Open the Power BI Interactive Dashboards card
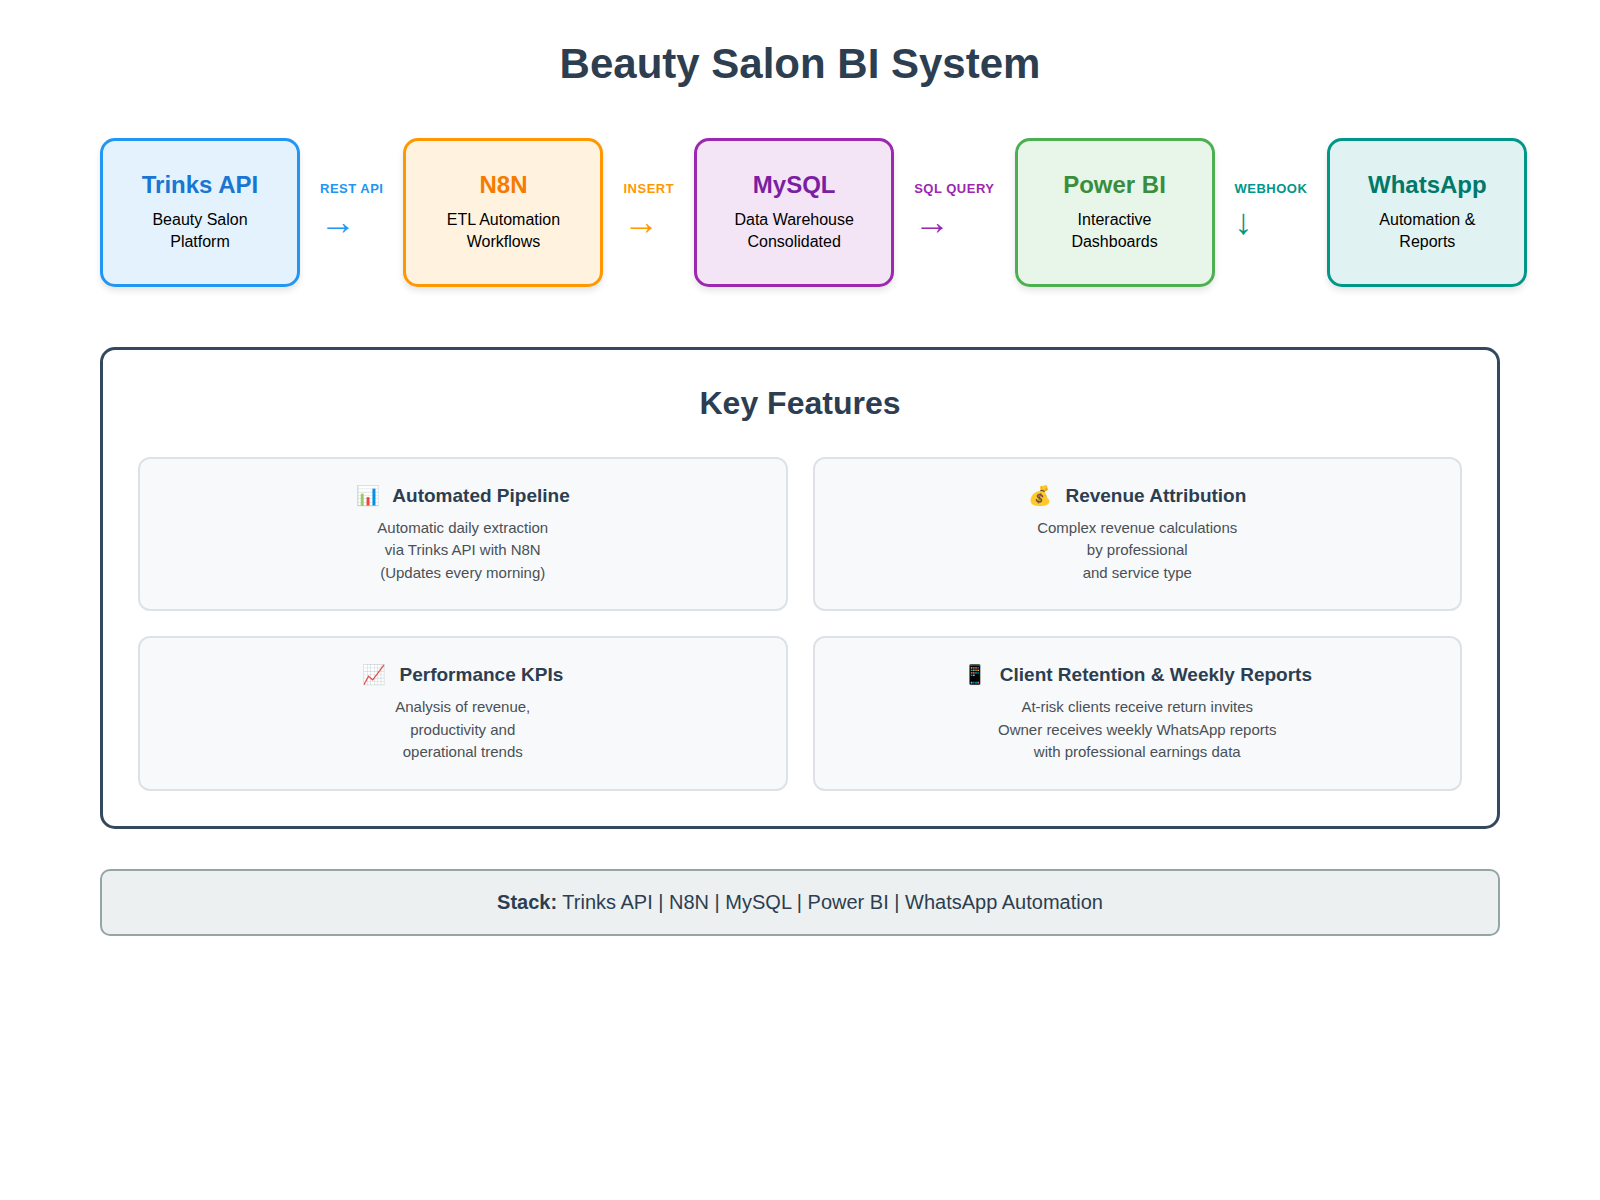The height and width of the screenshot is (1200, 1600). [x=1114, y=211]
